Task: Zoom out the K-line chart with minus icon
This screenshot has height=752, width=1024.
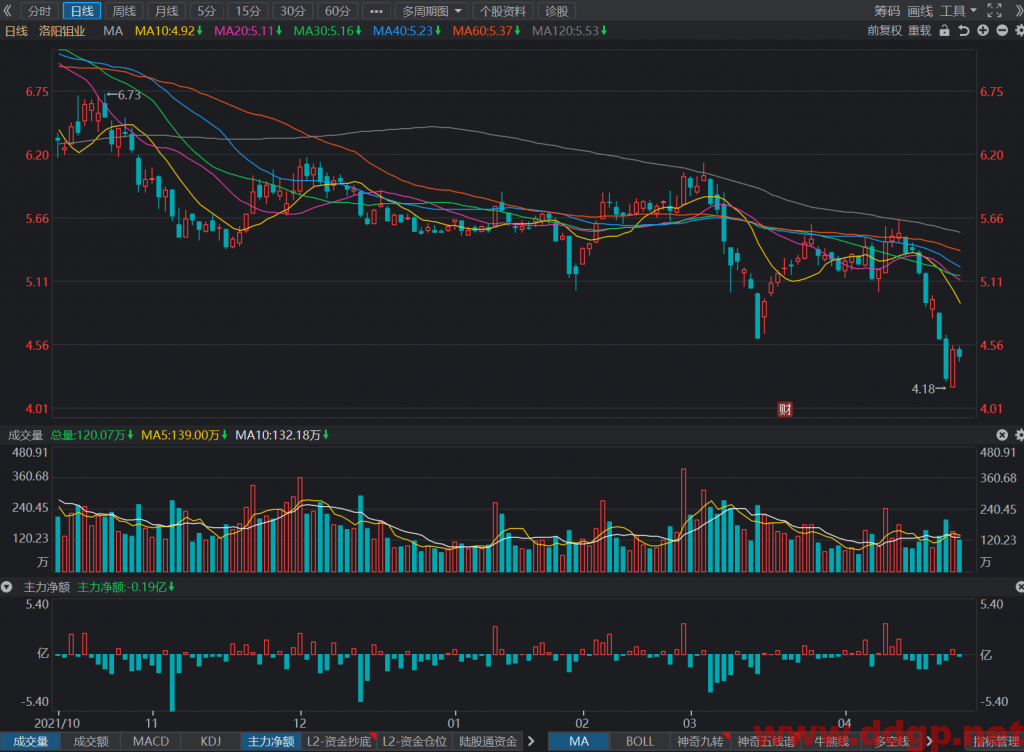Action: 1002,31
